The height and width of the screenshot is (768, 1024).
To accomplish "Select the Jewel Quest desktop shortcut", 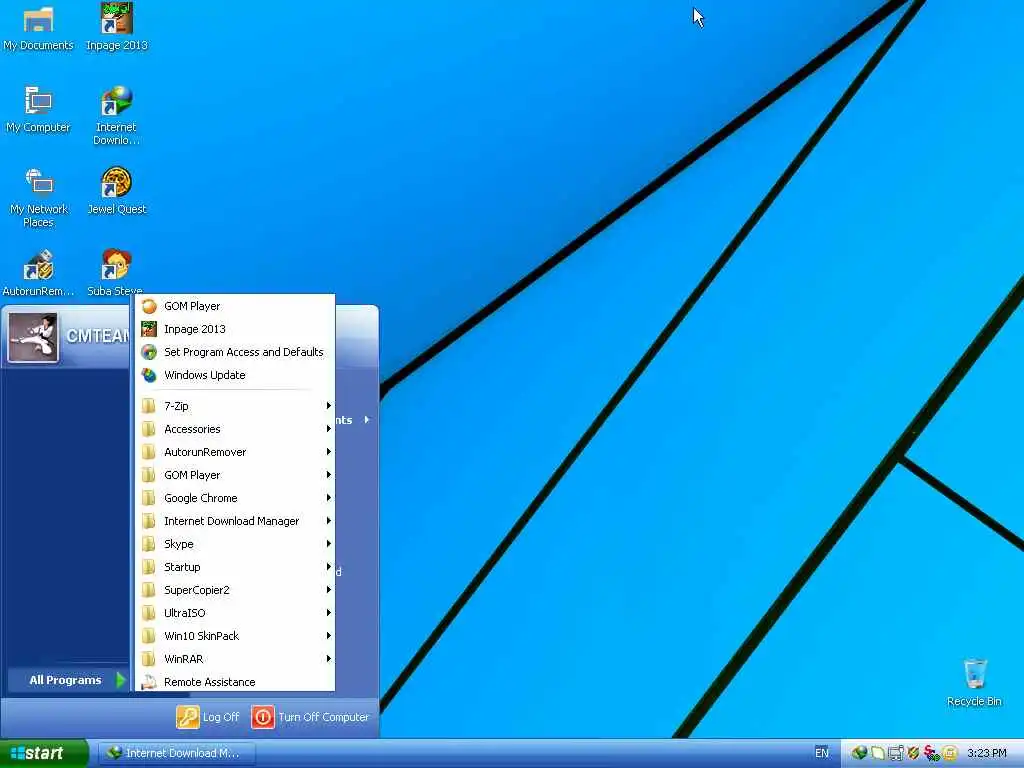I will click(x=116, y=191).
